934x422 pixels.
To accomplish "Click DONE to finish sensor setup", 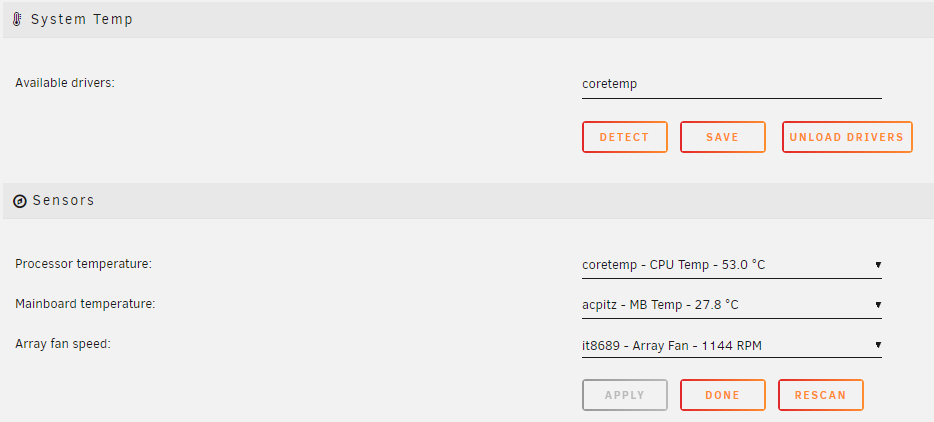I will click(723, 395).
